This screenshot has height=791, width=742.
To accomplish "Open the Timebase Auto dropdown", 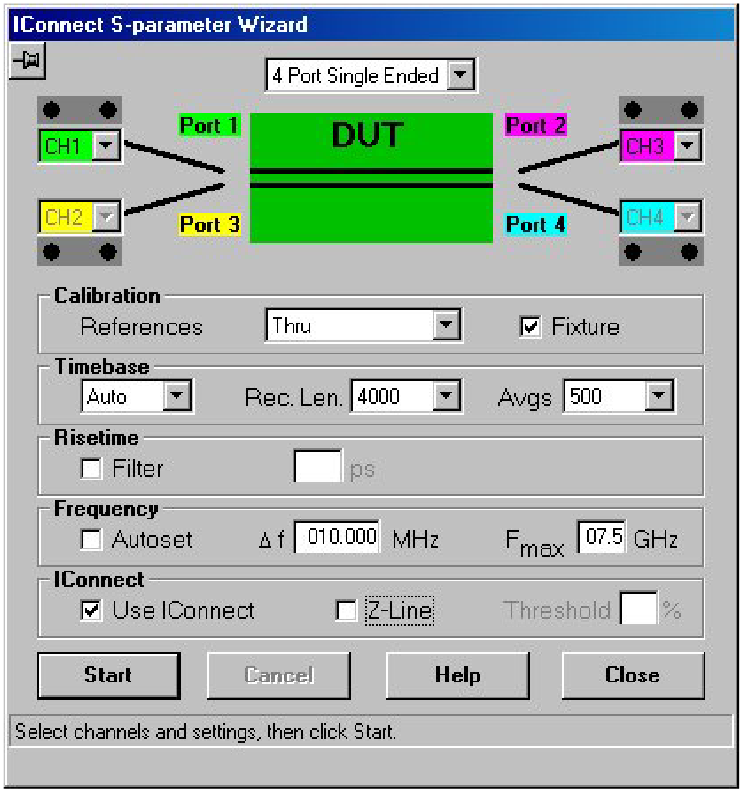I will pyautogui.click(x=177, y=396).
